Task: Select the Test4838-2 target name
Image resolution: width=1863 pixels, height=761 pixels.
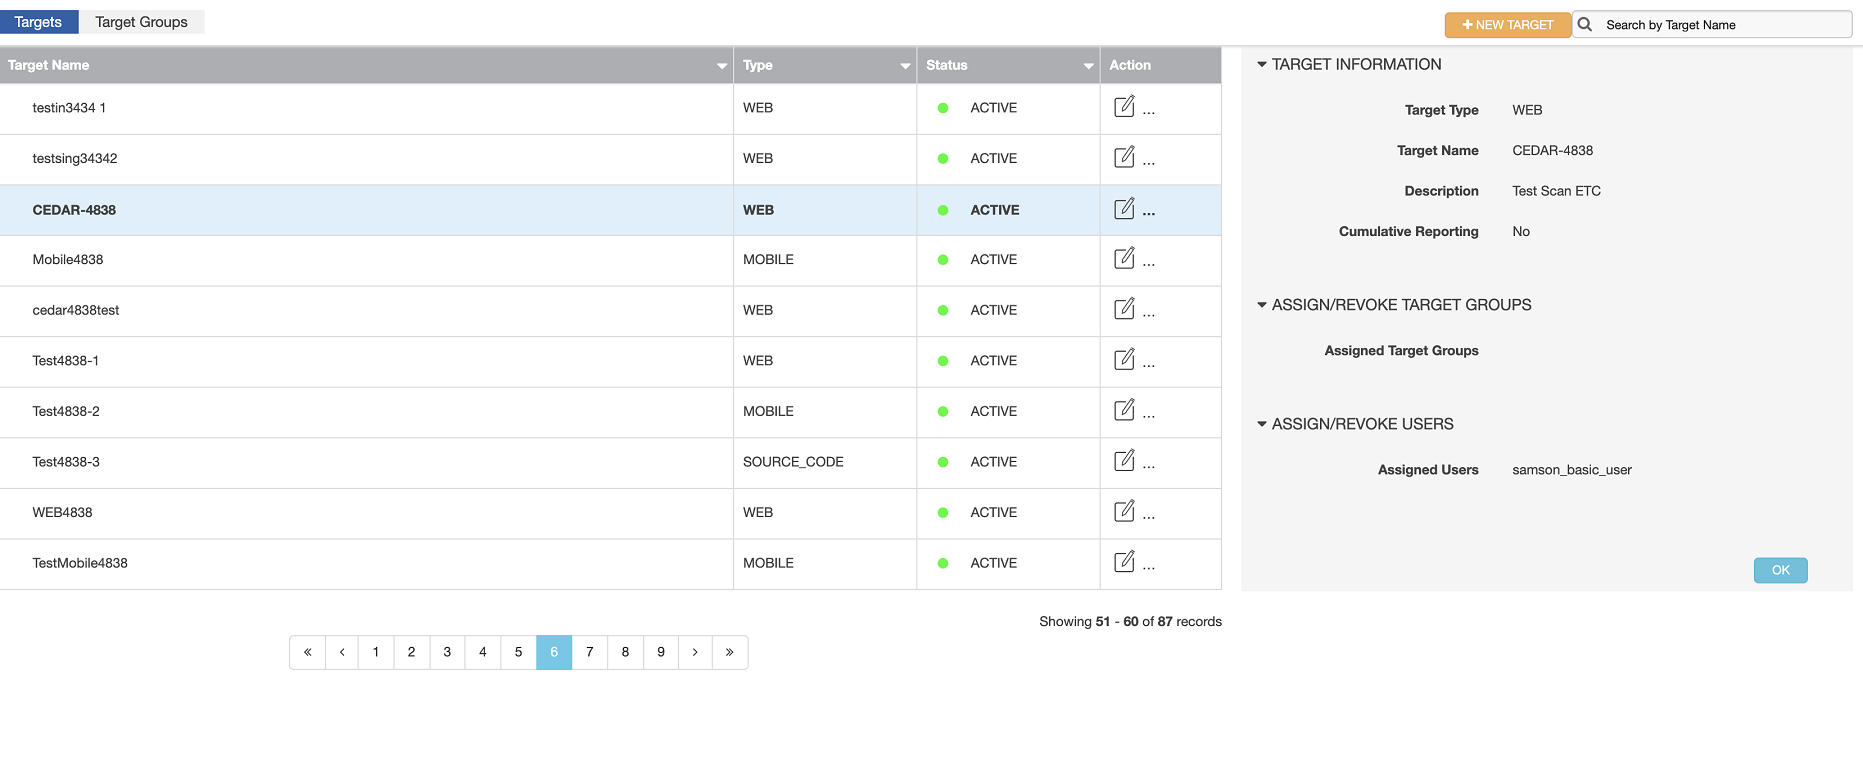Action: pyautogui.click(x=66, y=412)
